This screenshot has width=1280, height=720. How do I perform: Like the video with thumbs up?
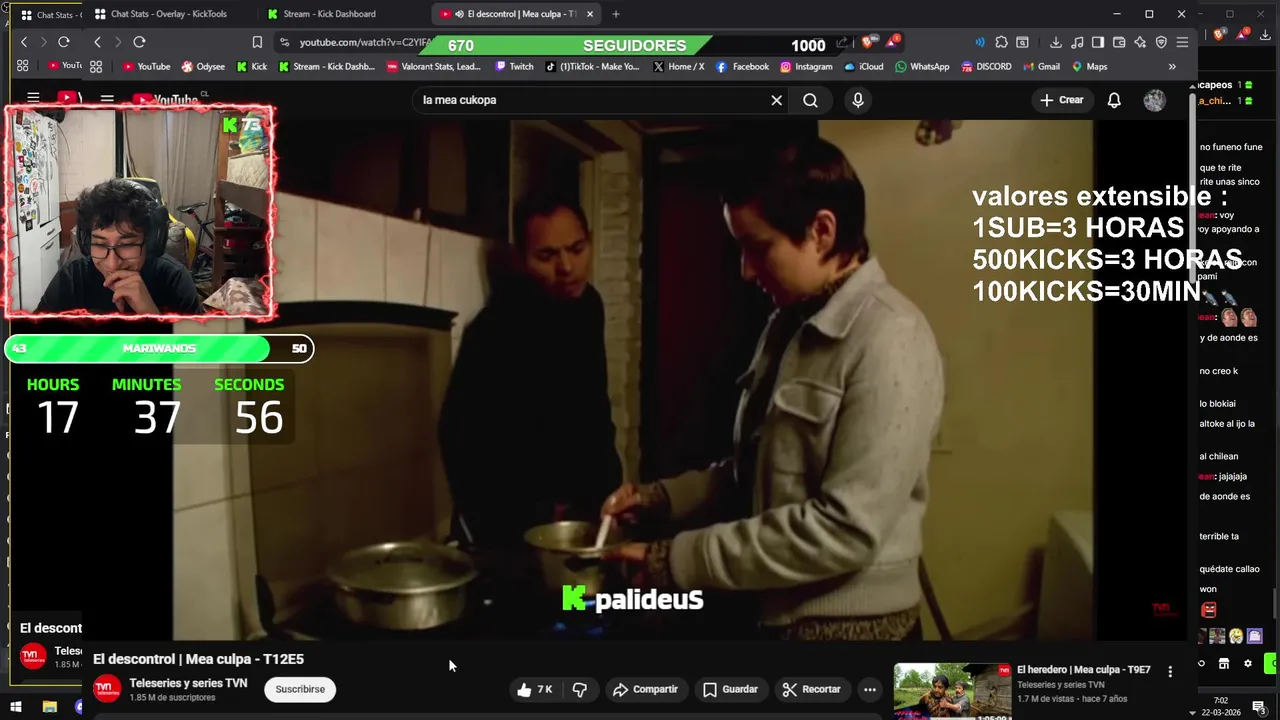click(535, 689)
